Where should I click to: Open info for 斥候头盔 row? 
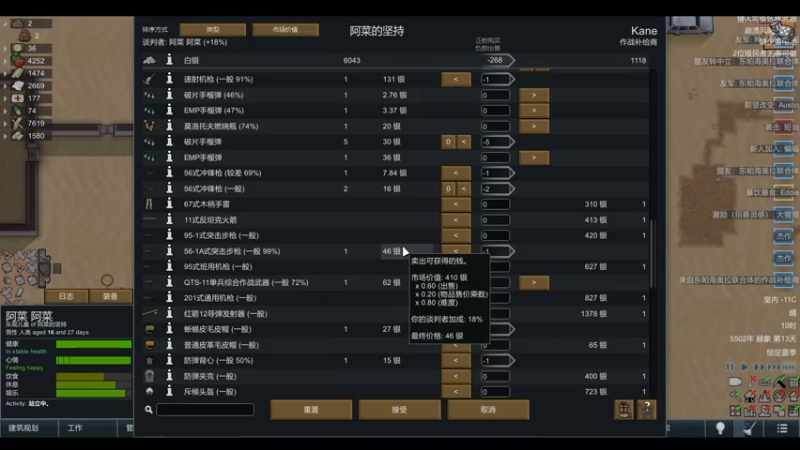coord(169,391)
